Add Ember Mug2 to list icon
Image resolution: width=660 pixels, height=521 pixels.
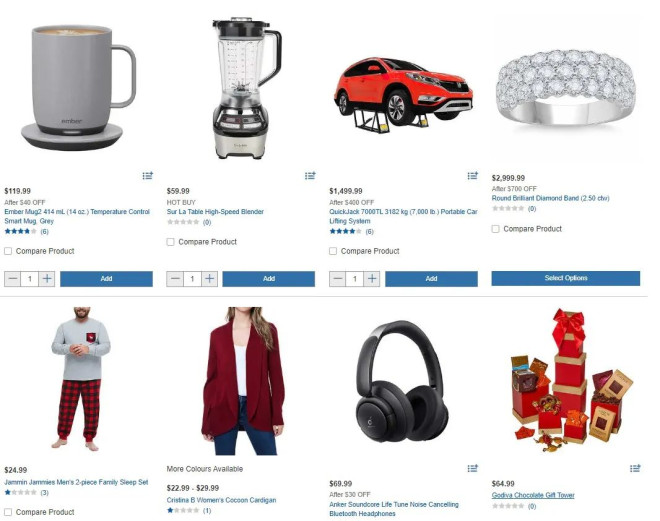click(x=147, y=175)
